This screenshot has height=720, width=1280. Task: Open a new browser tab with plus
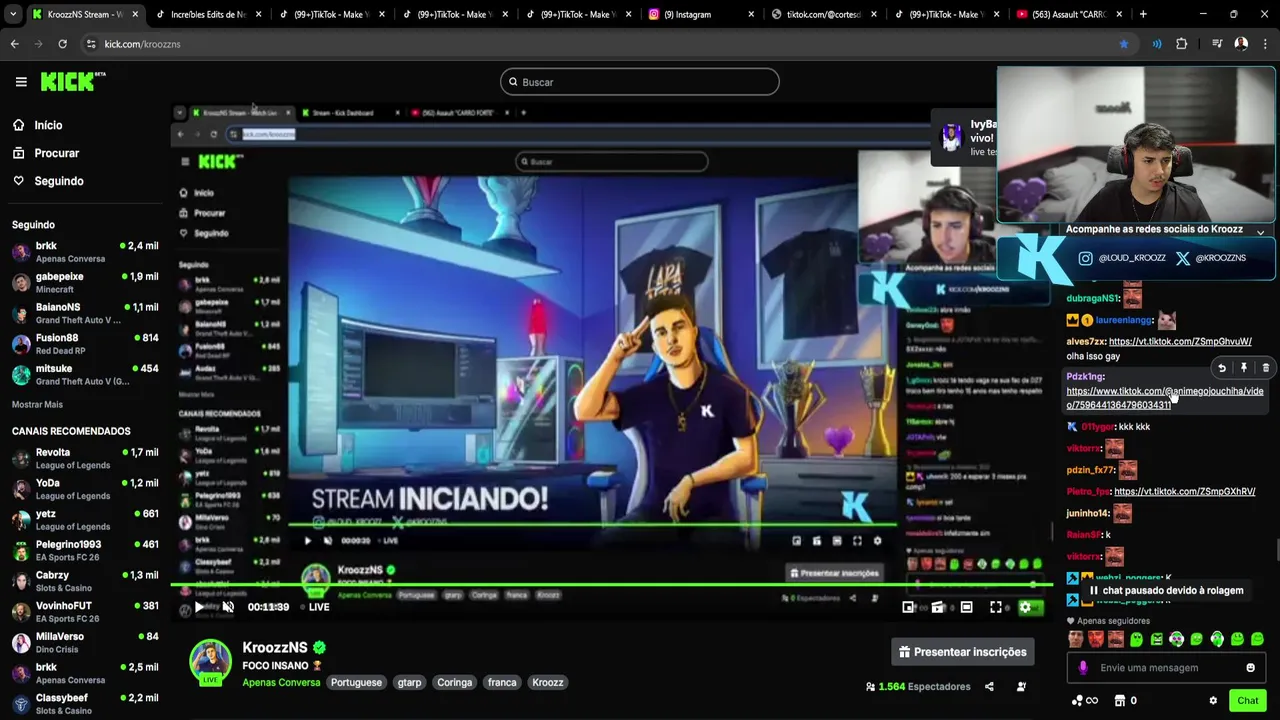1143,14
